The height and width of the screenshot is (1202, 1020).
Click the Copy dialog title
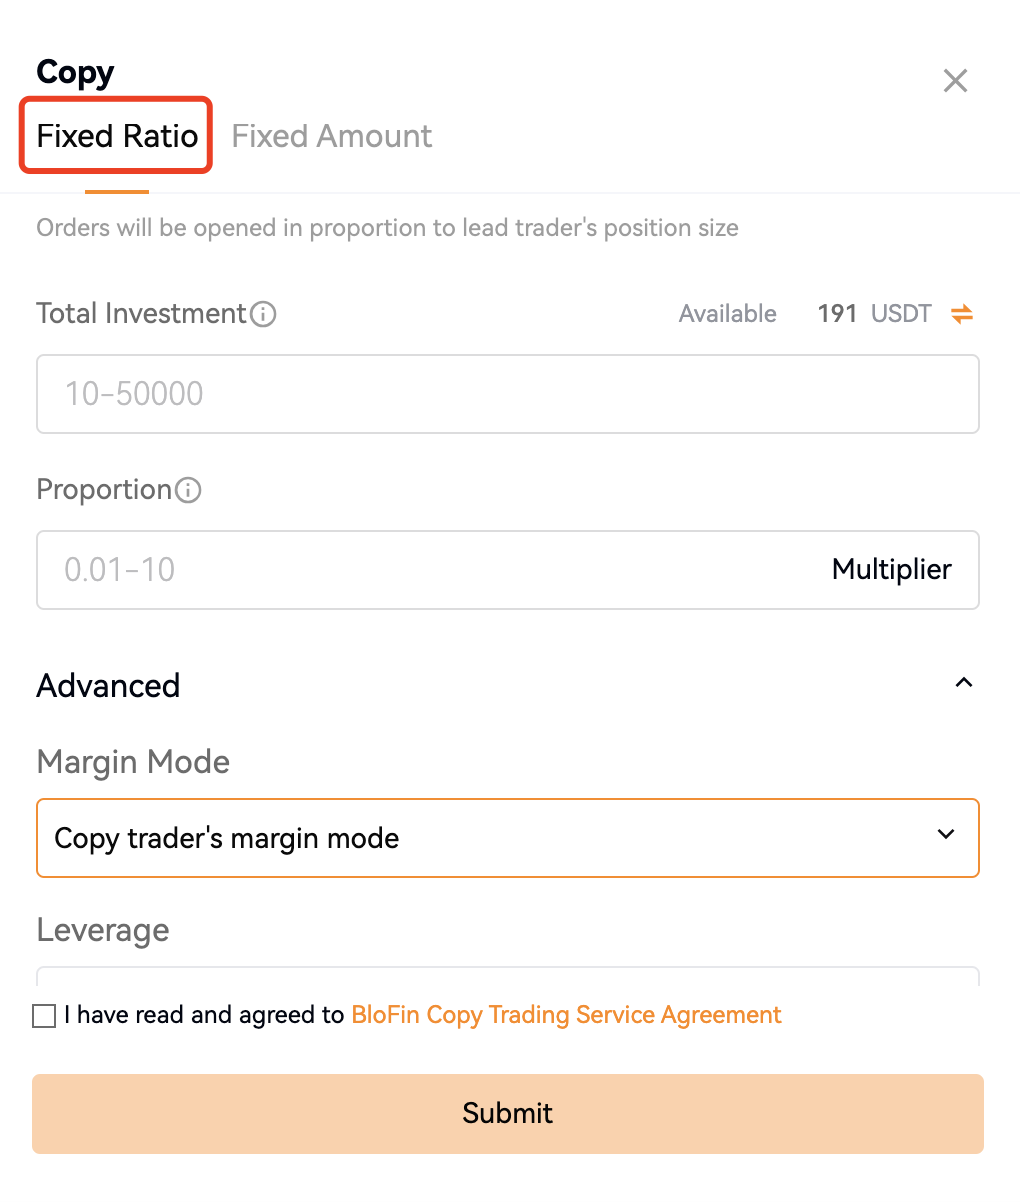click(x=75, y=73)
